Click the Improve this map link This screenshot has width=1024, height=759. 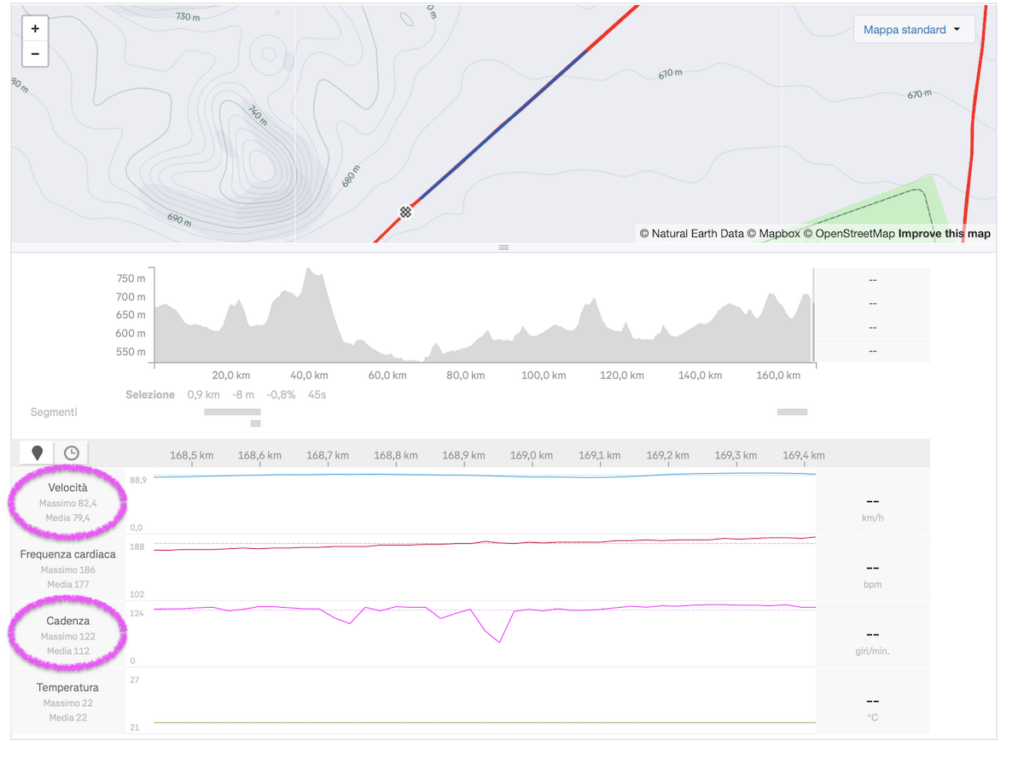(x=944, y=234)
